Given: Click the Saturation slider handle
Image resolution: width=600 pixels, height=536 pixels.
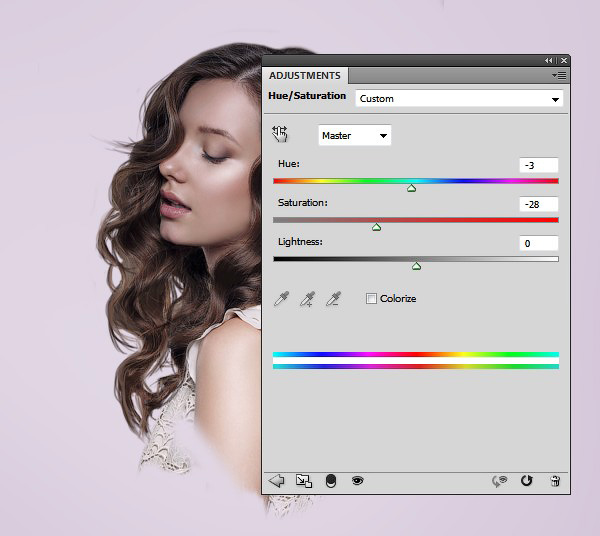Looking at the screenshot, I should tap(377, 227).
